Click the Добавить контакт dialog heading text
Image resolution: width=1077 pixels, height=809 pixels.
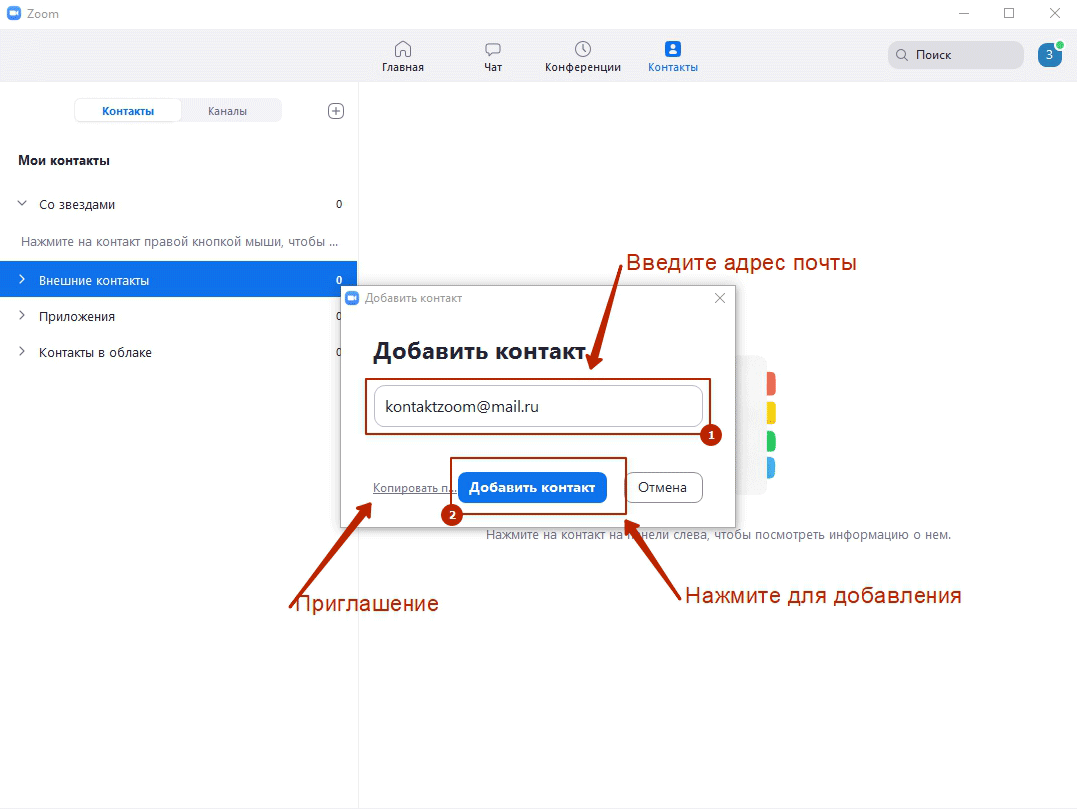click(x=479, y=351)
